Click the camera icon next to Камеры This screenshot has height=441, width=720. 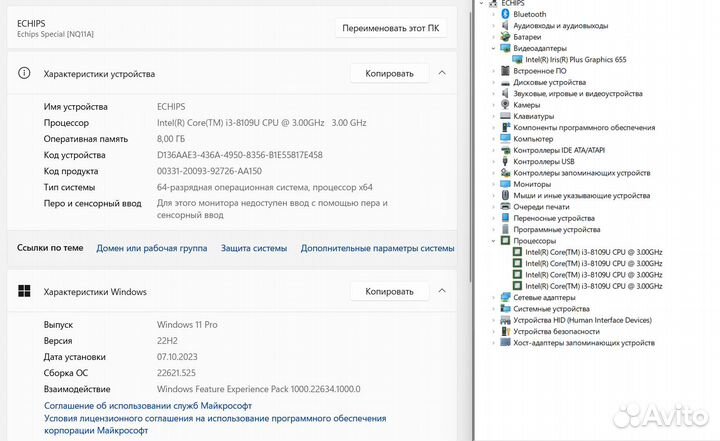coord(506,105)
